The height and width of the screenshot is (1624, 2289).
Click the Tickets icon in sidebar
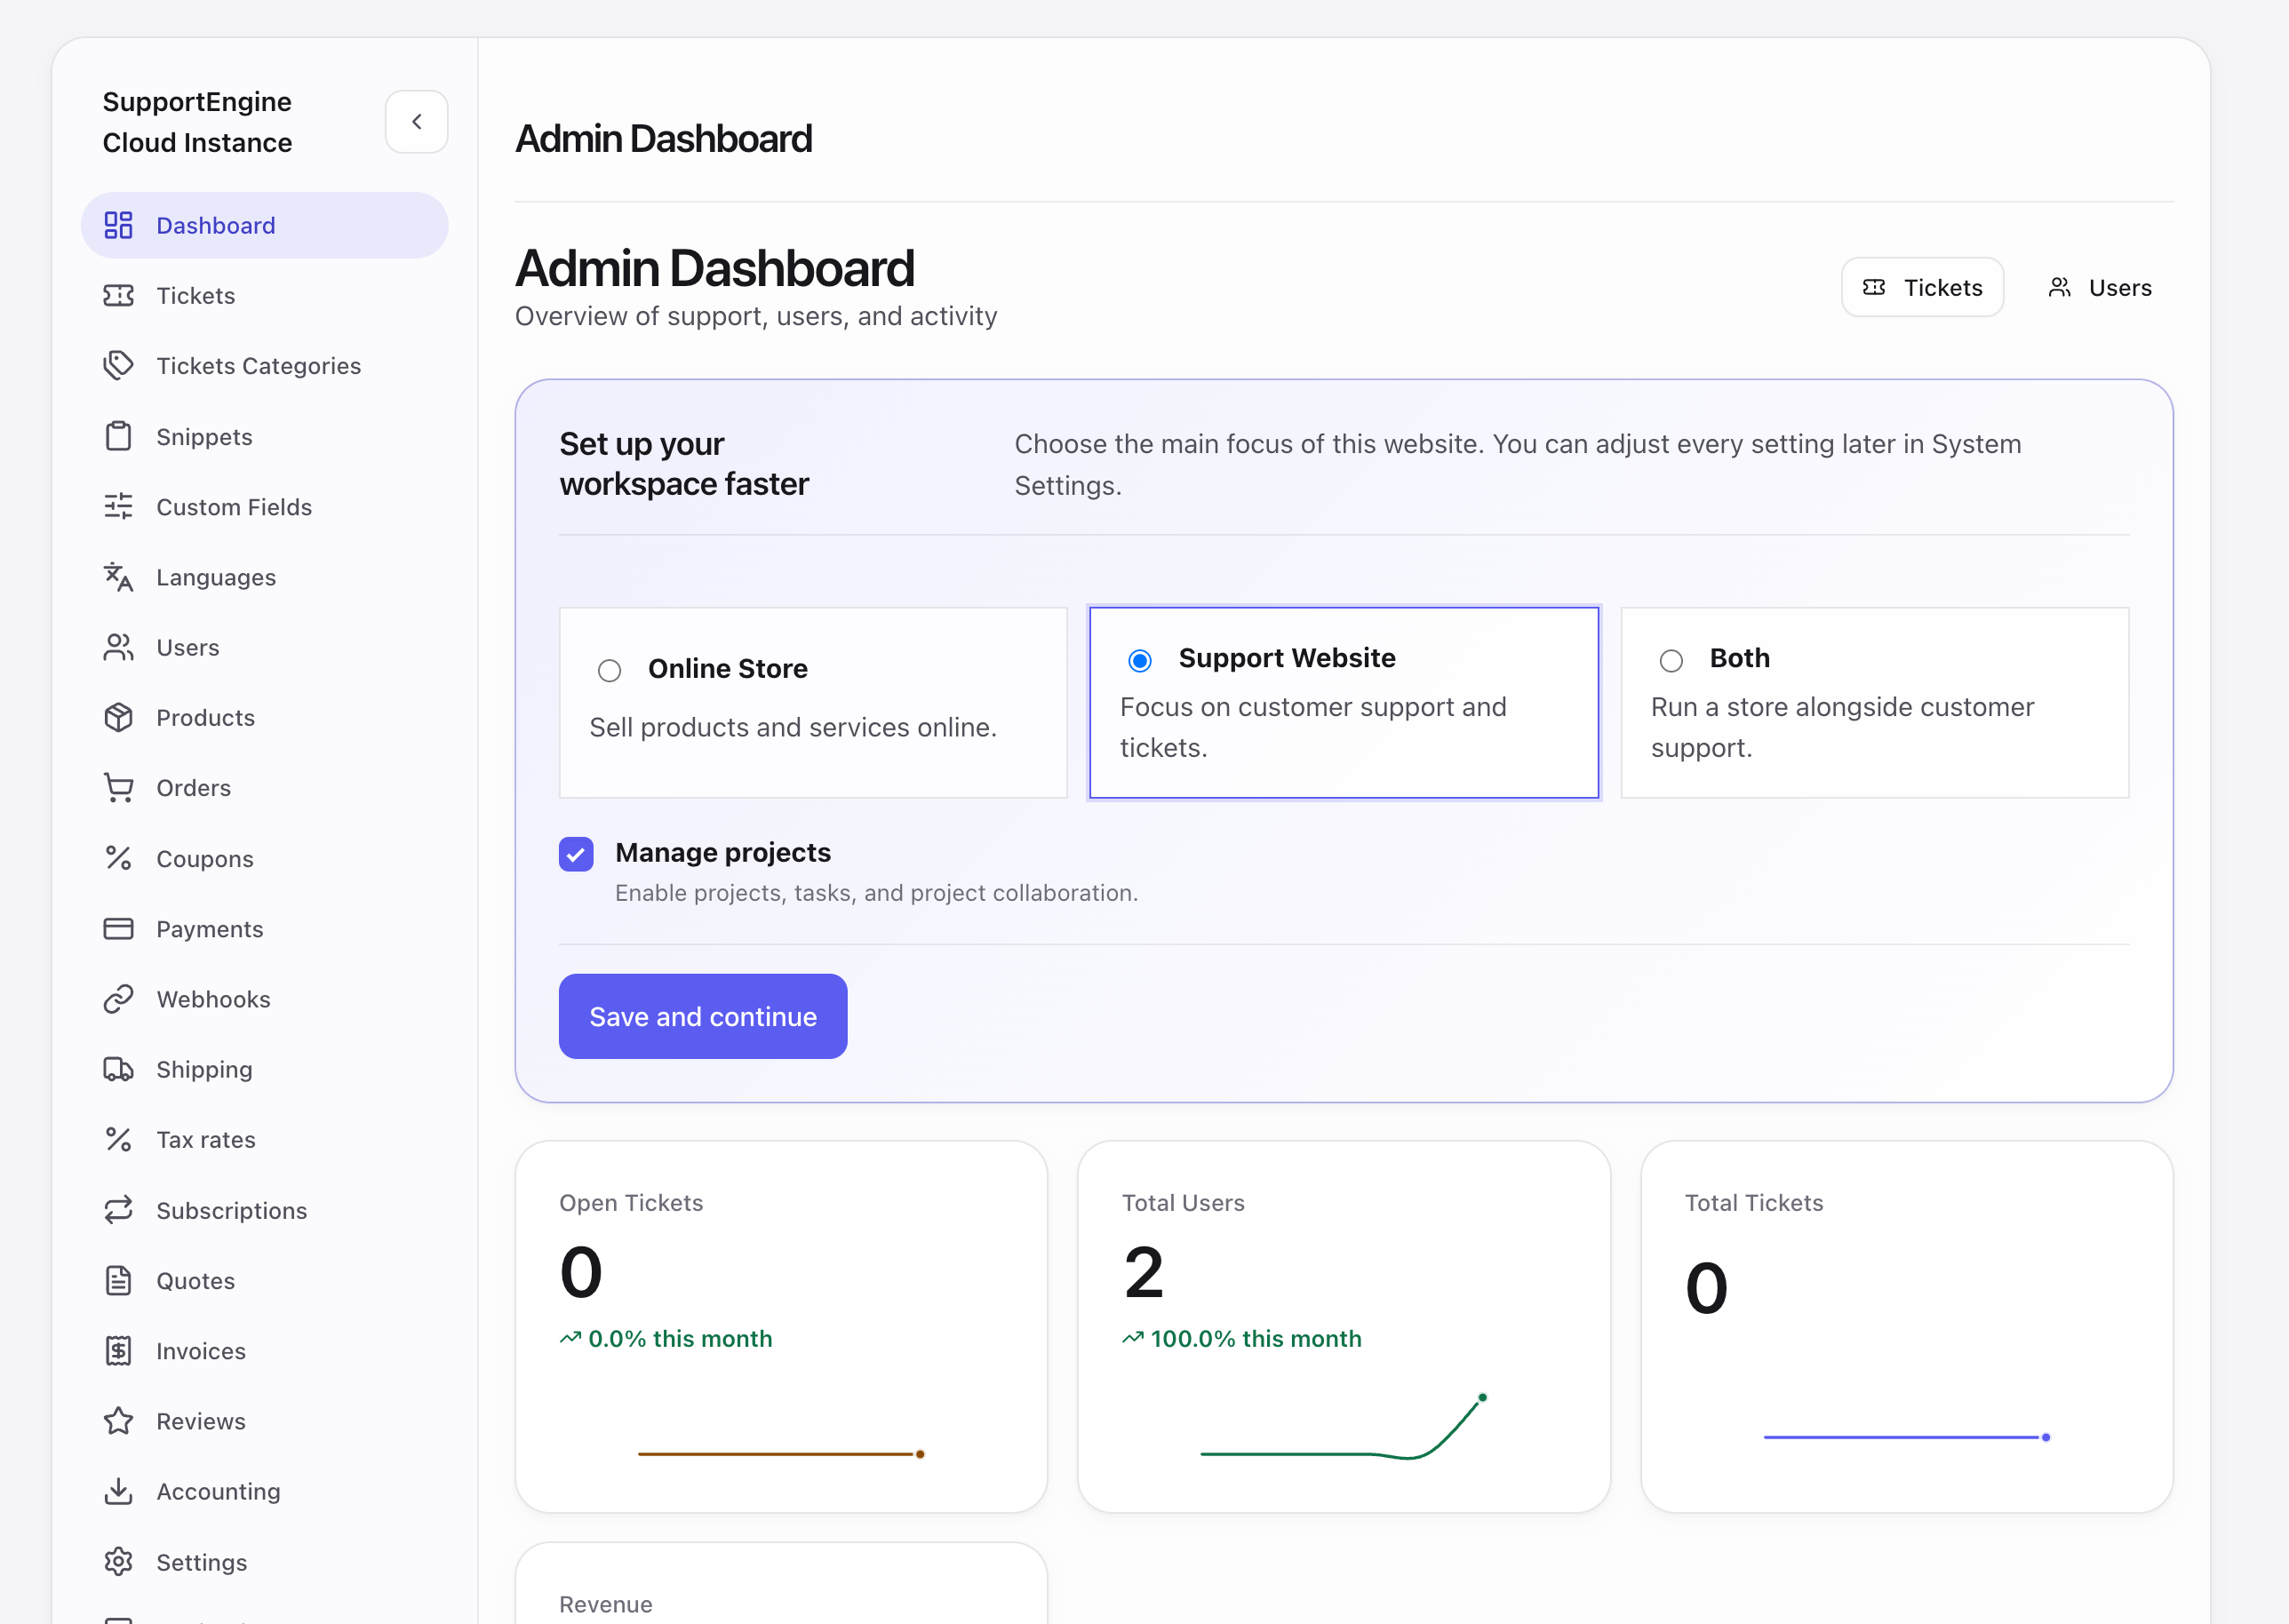tap(118, 295)
